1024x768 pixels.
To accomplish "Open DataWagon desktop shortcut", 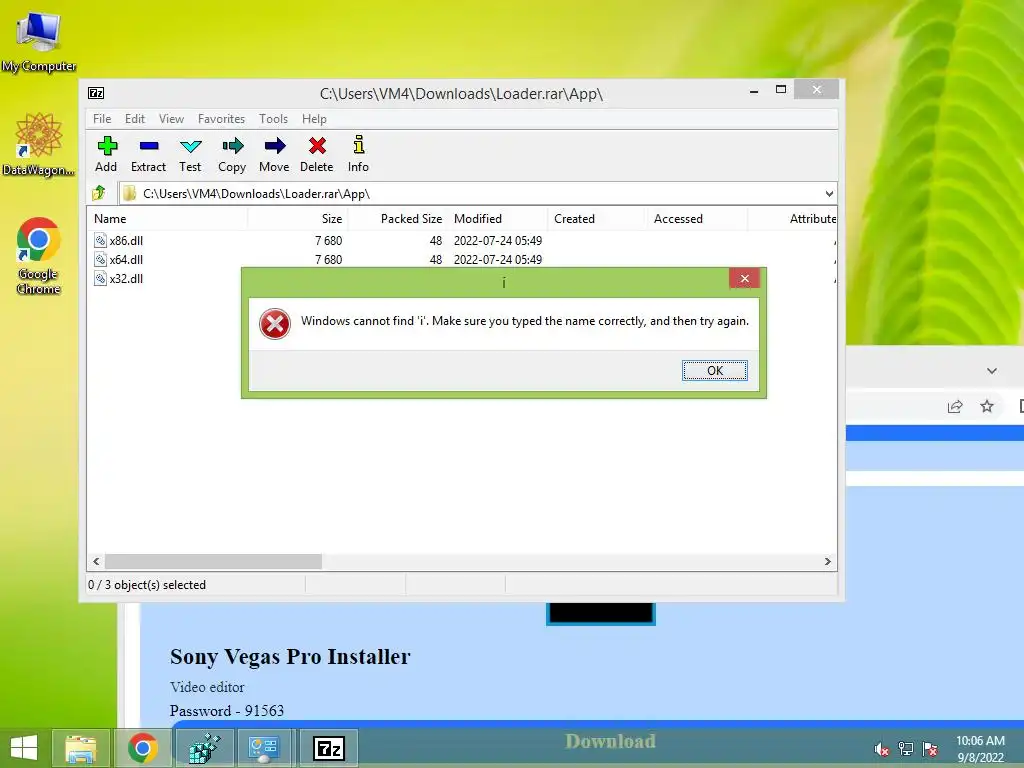I will coord(39,144).
